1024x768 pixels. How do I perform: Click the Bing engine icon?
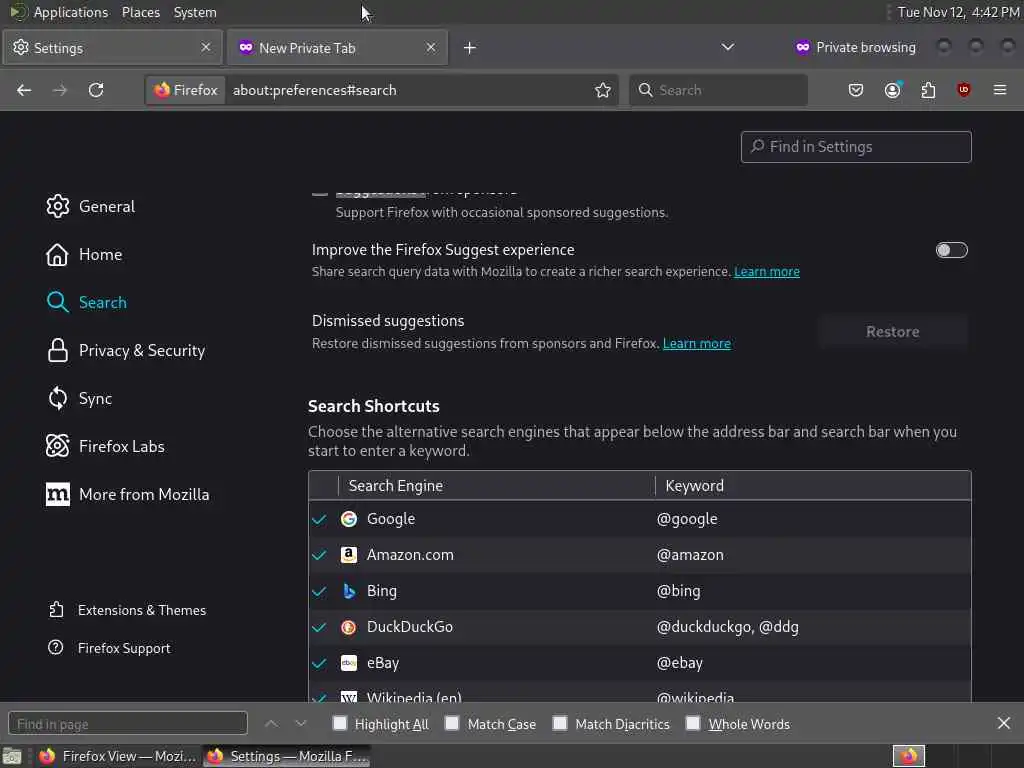[349, 591]
